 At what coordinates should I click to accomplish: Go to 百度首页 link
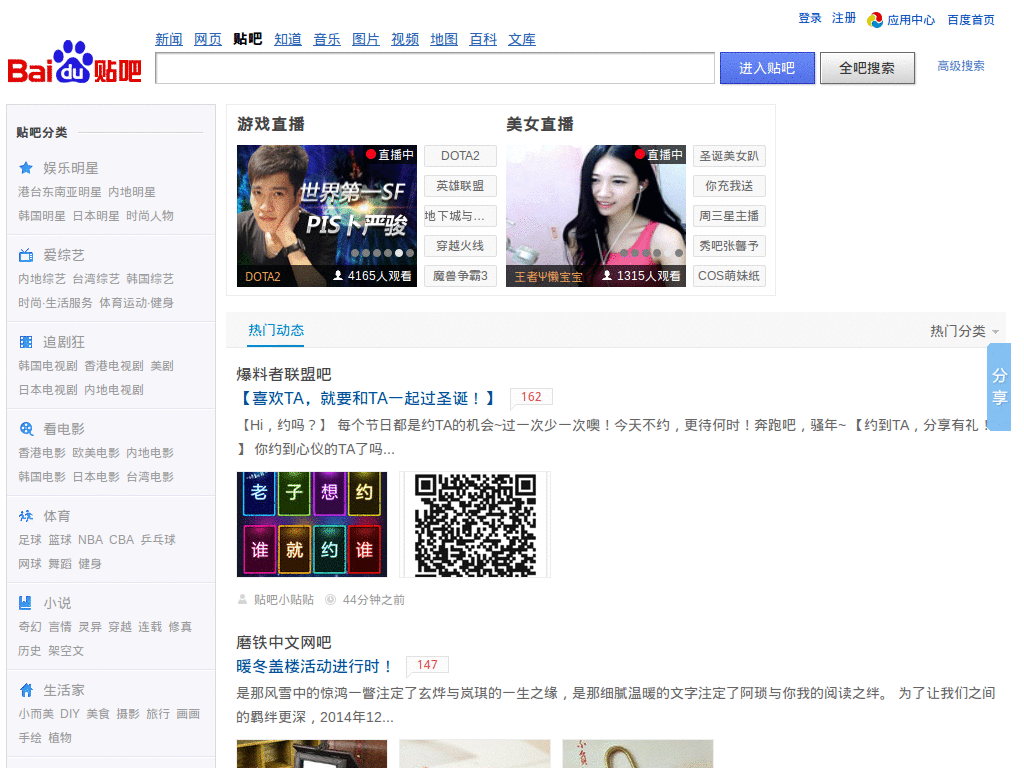click(x=971, y=20)
